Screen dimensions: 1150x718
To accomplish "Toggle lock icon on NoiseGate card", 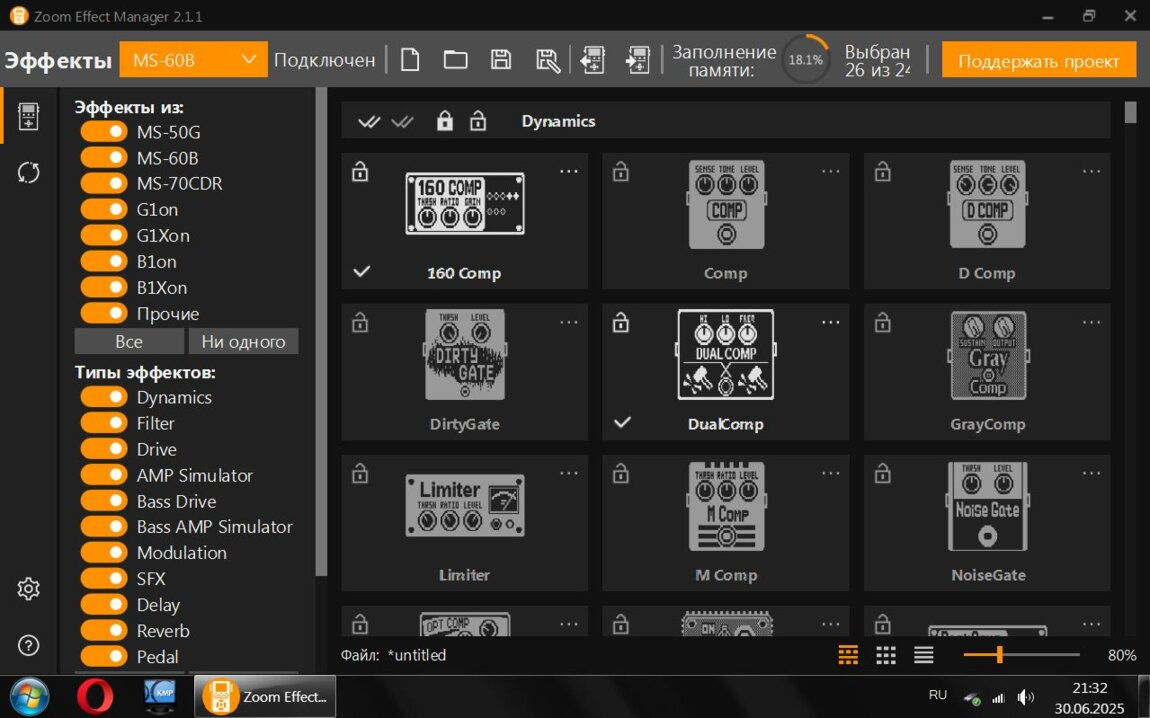I will tap(882, 474).
